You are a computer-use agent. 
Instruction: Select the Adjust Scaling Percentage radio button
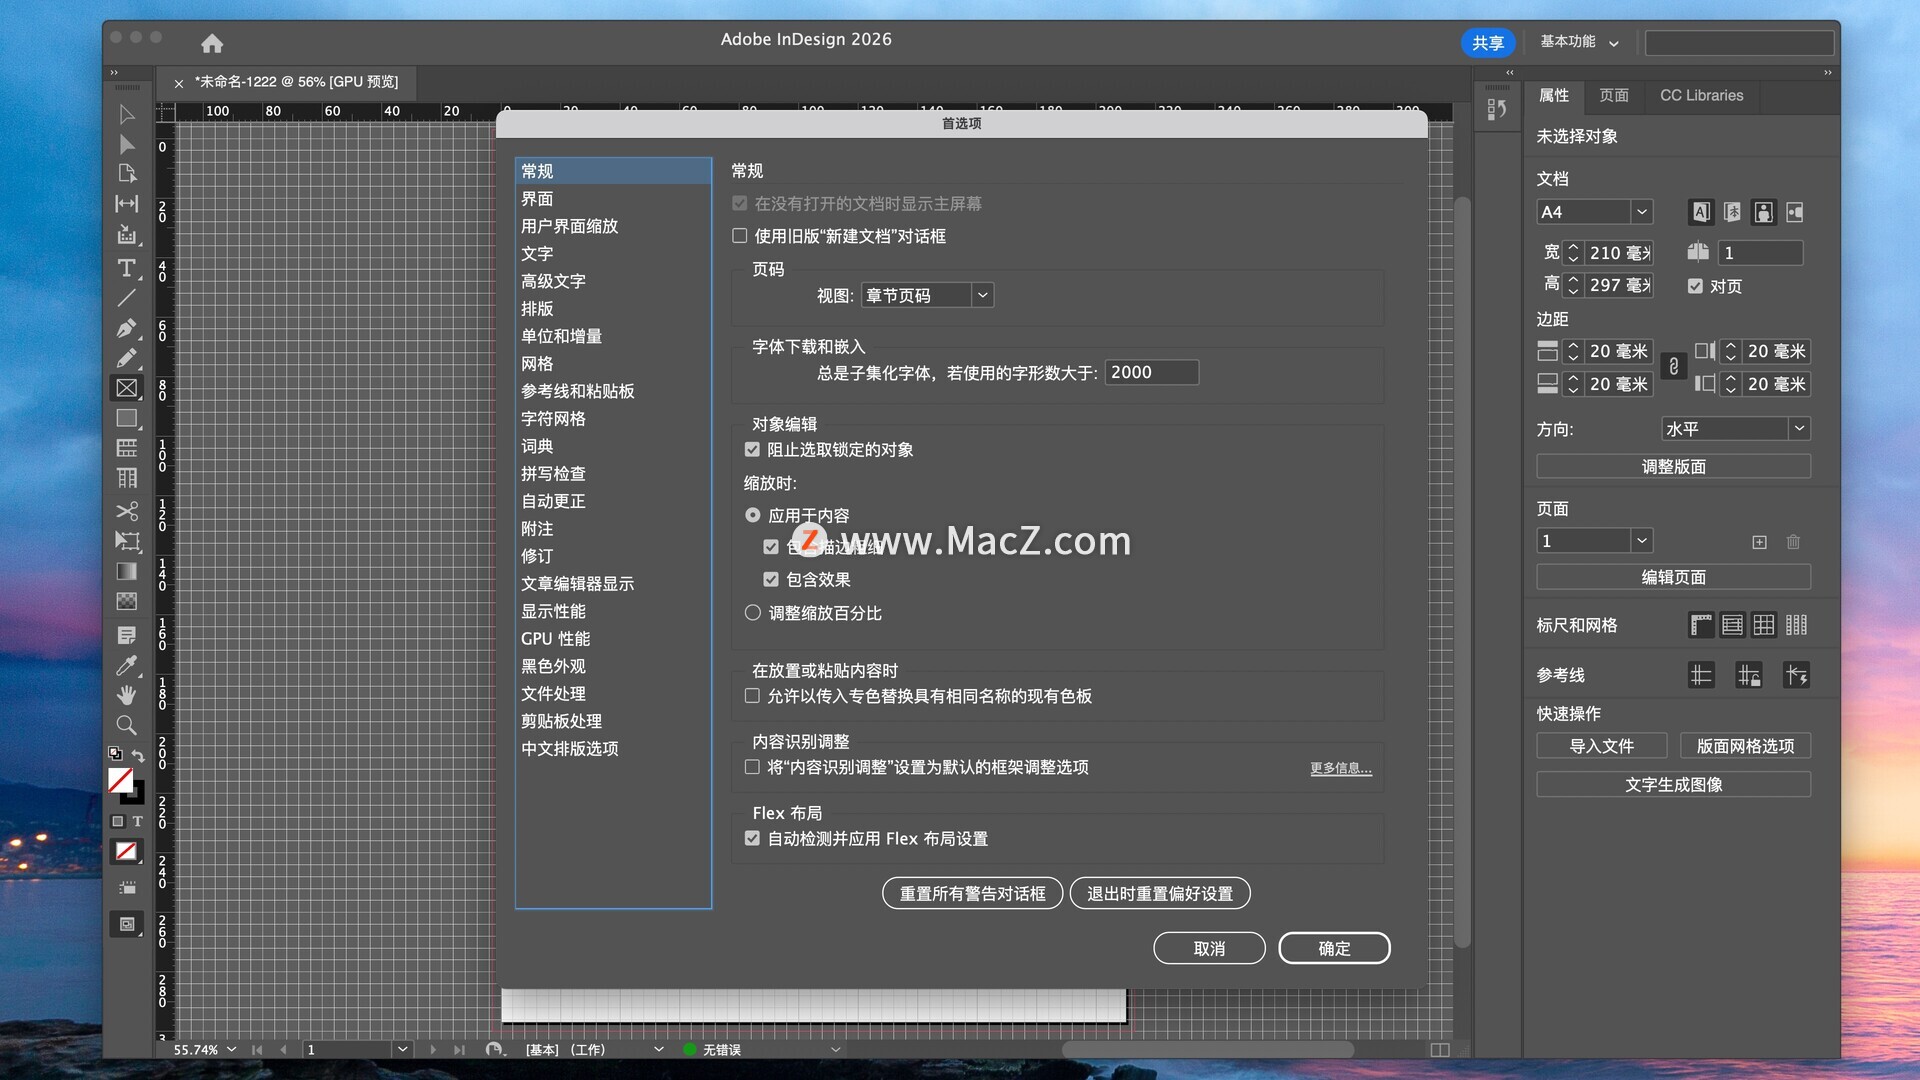point(753,613)
